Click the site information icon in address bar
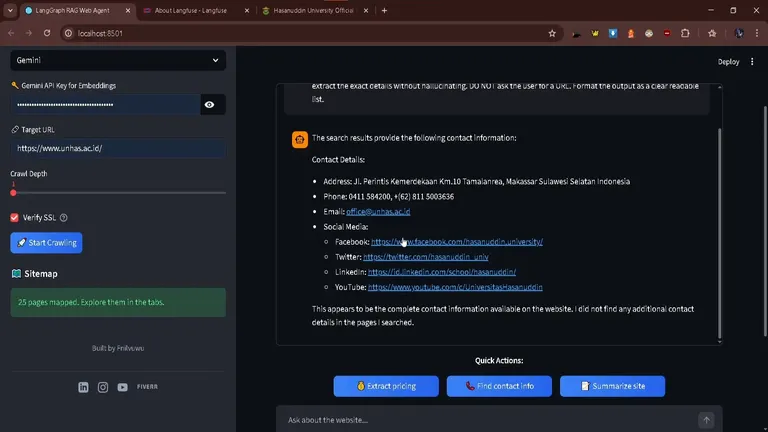768x432 pixels. click(69, 33)
